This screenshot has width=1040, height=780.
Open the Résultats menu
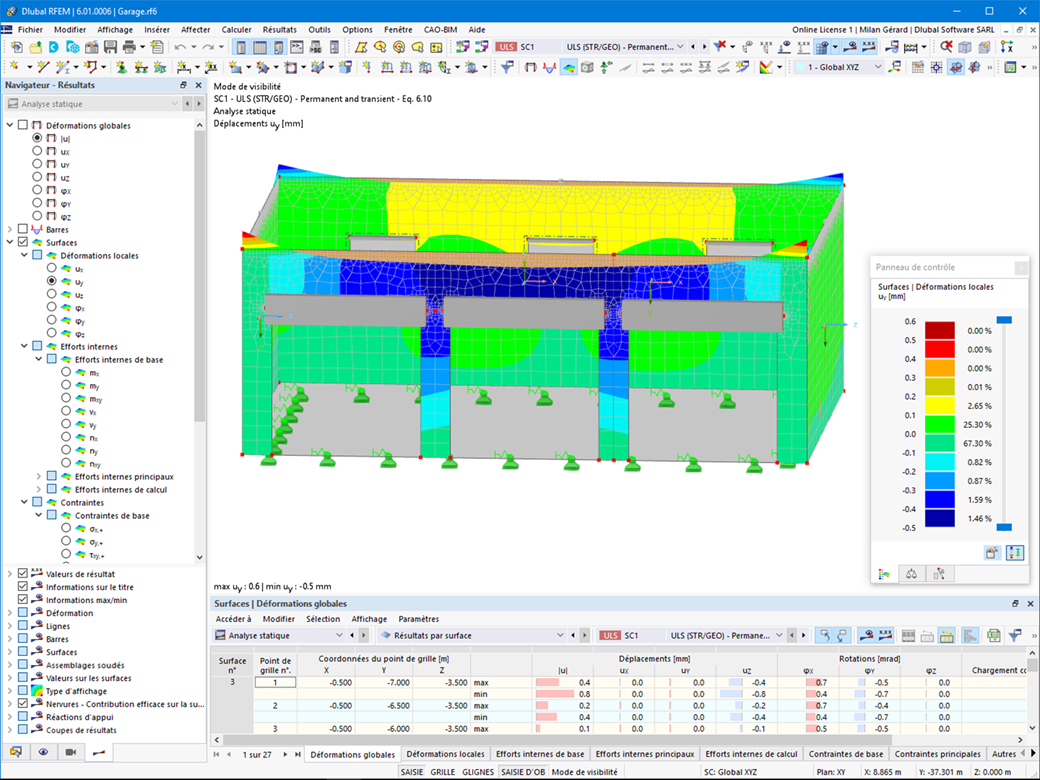pyautogui.click(x=279, y=29)
